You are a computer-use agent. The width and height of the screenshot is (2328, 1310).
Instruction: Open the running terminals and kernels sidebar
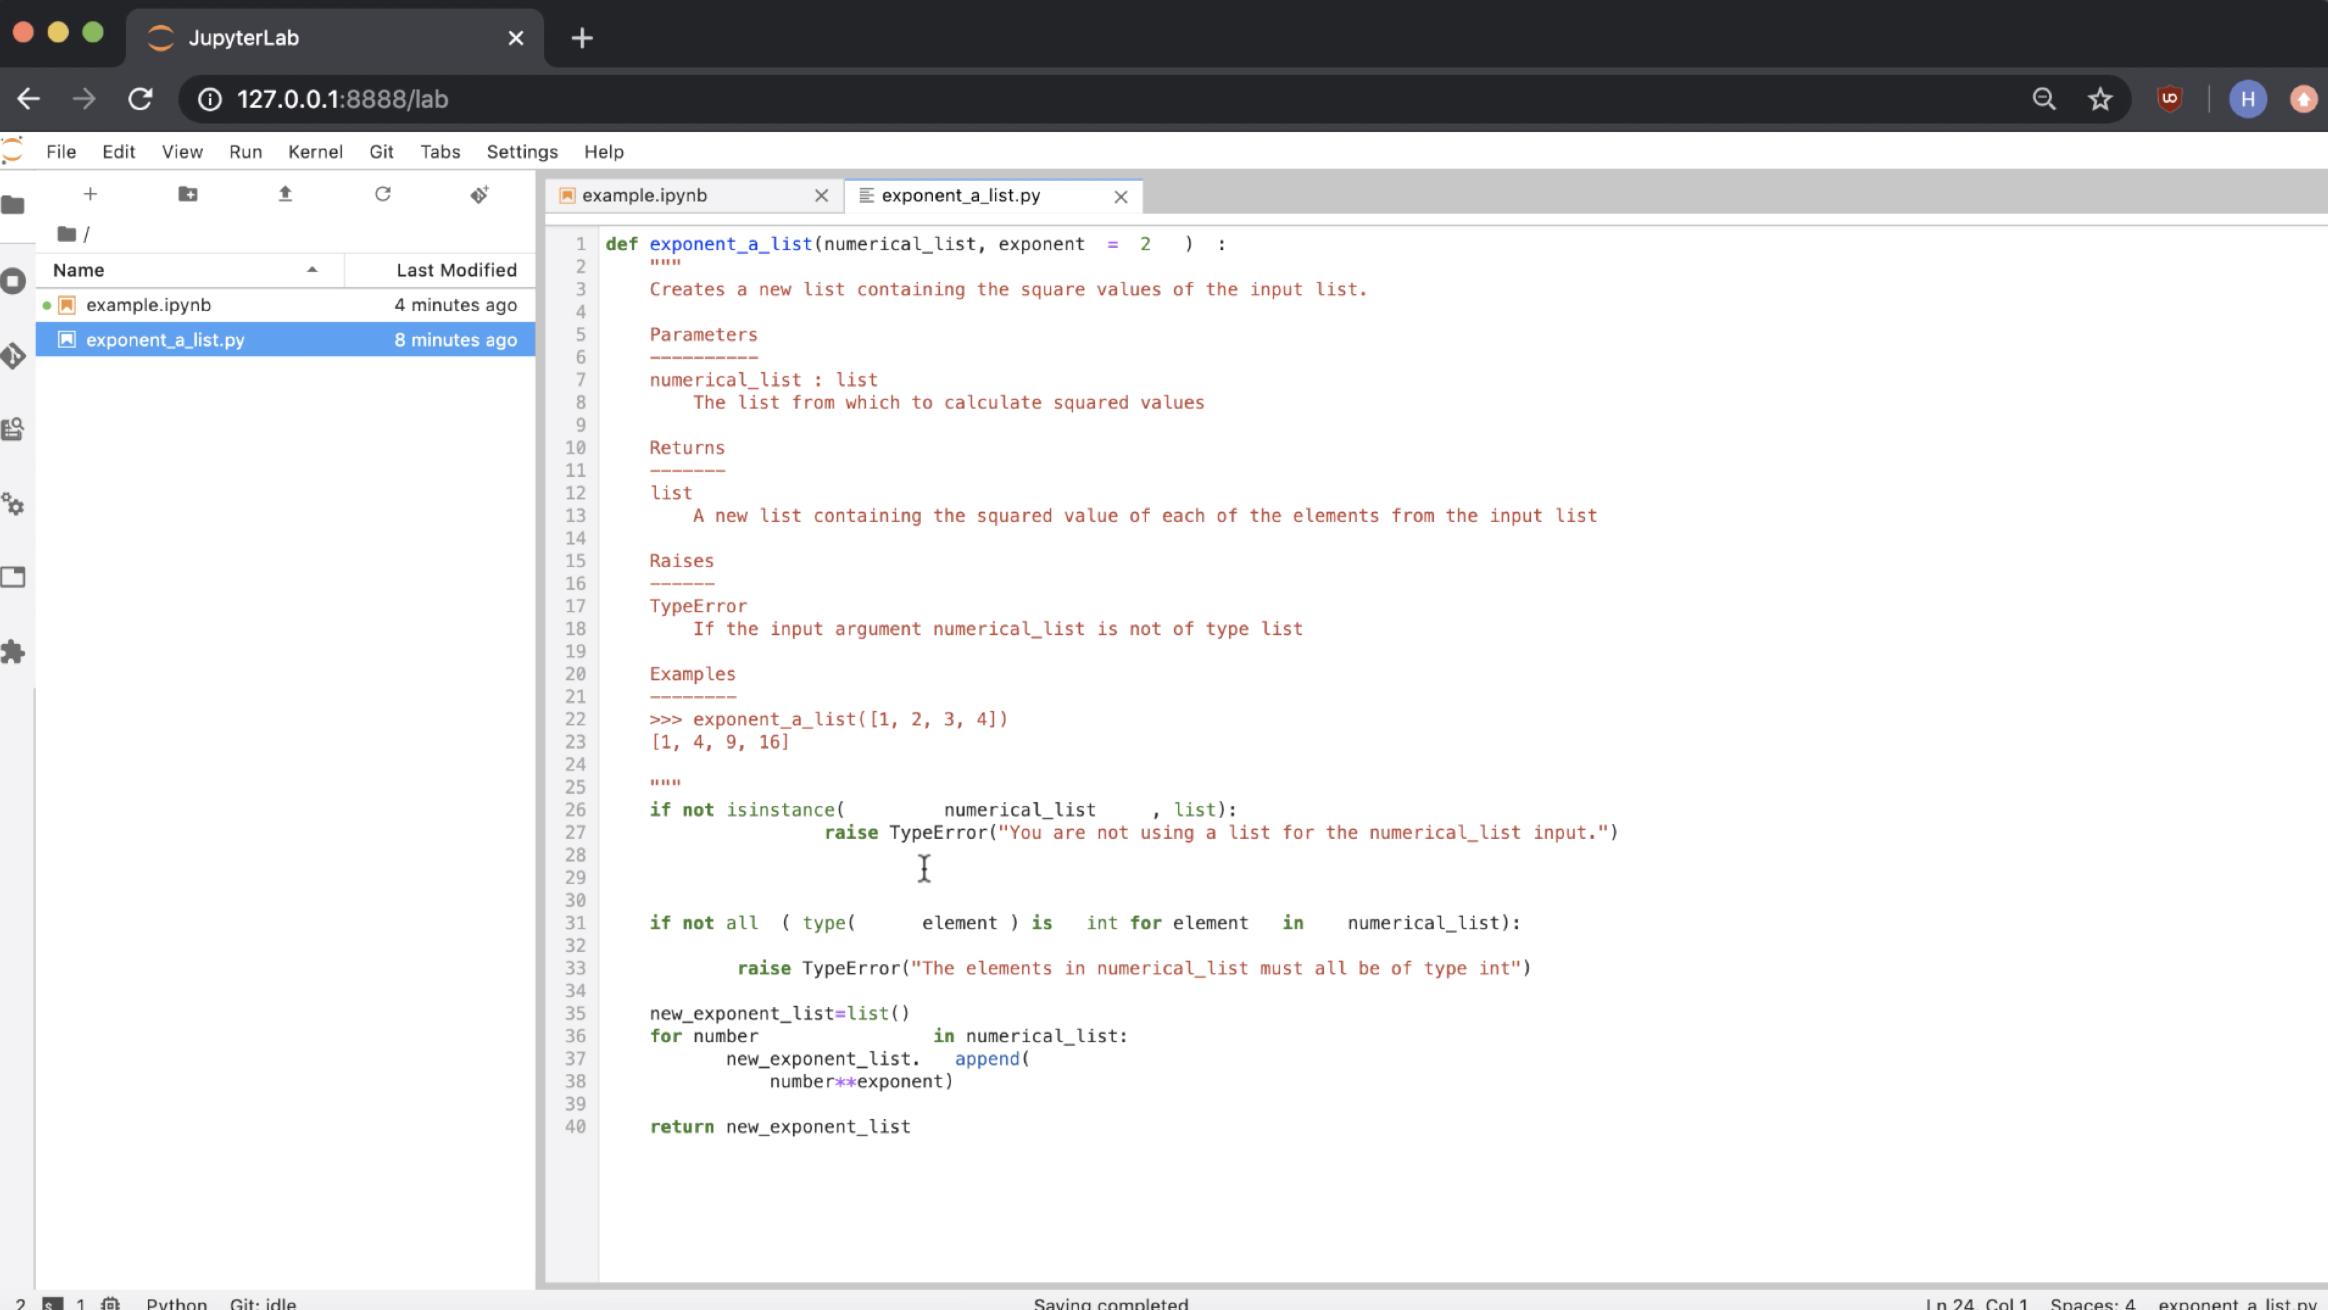[14, 281]
